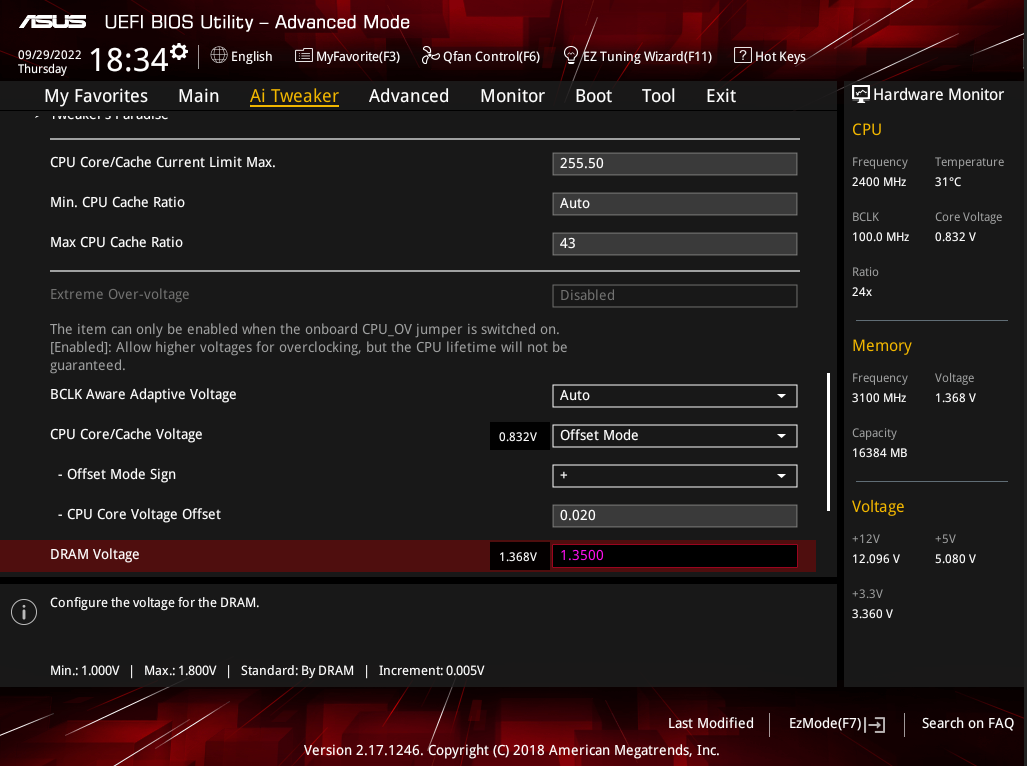This screenshot has width=1027, height=766.
Task: Select the Ai Tweaker tab
Action: pos(294,96)
